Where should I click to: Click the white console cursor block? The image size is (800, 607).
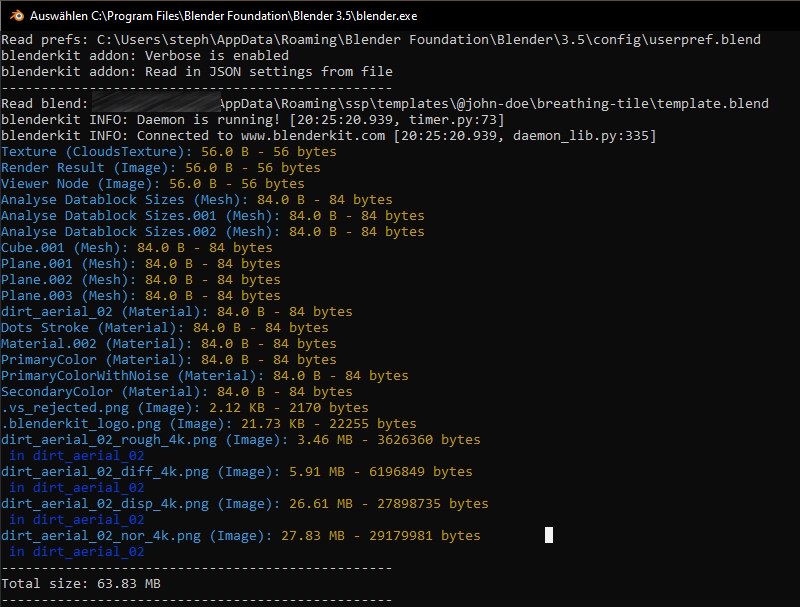pos(549,535)
